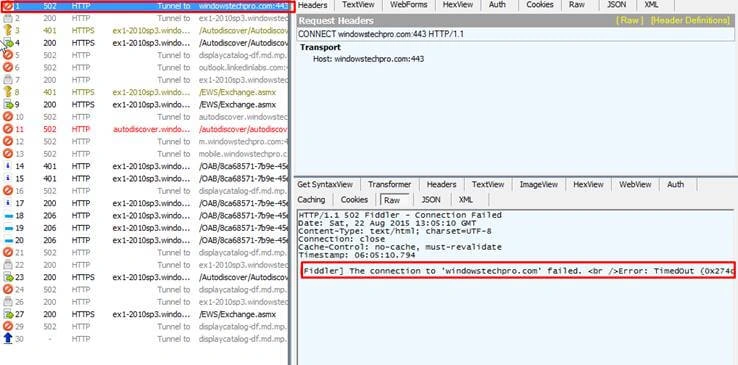The image size is (738, 365).
Task: Click the partial content icon of session 19
Action: click(8, 228)
